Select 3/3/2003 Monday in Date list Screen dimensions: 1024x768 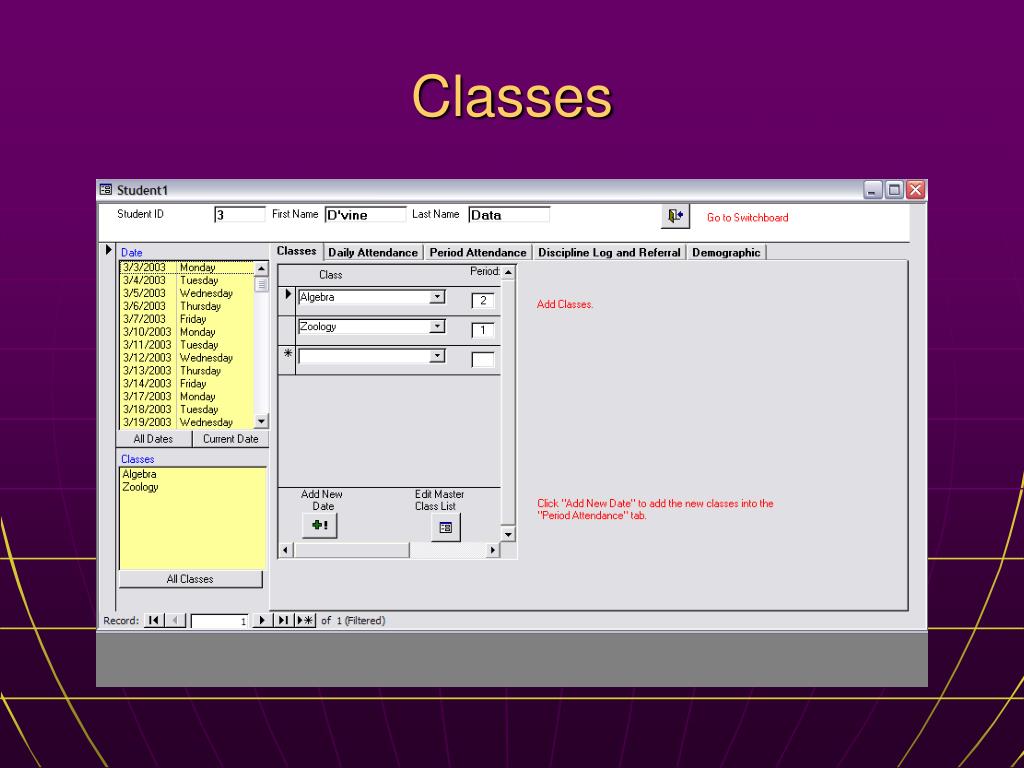coord(187,268)
